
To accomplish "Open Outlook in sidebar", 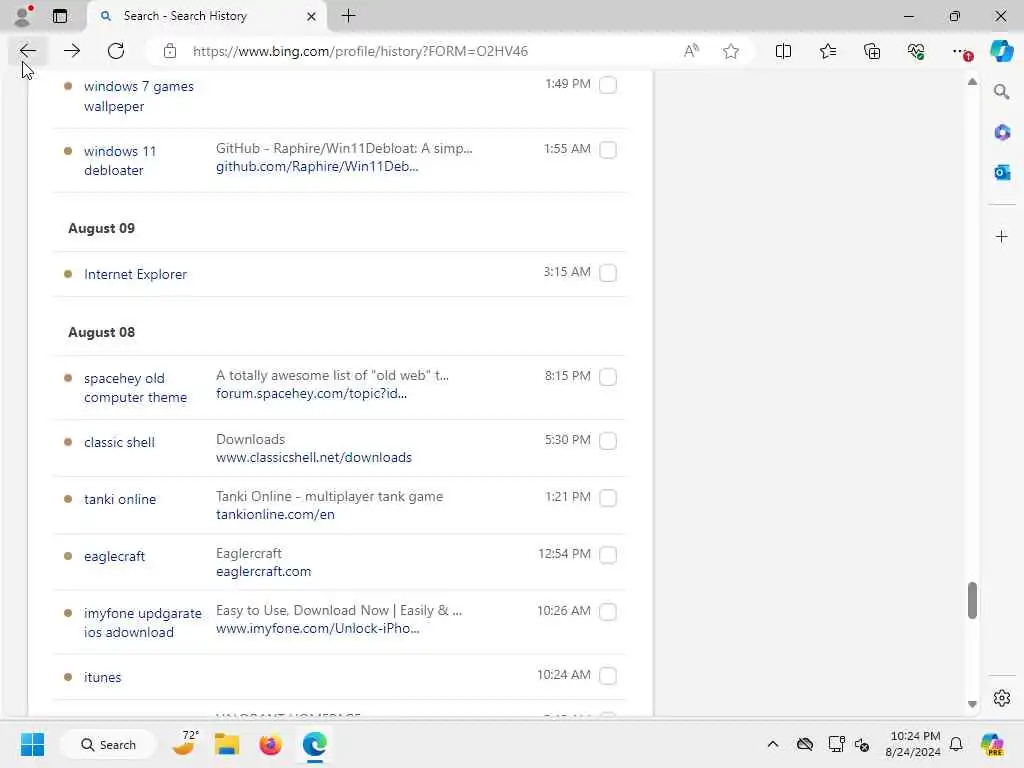I will pos(1001,172).
